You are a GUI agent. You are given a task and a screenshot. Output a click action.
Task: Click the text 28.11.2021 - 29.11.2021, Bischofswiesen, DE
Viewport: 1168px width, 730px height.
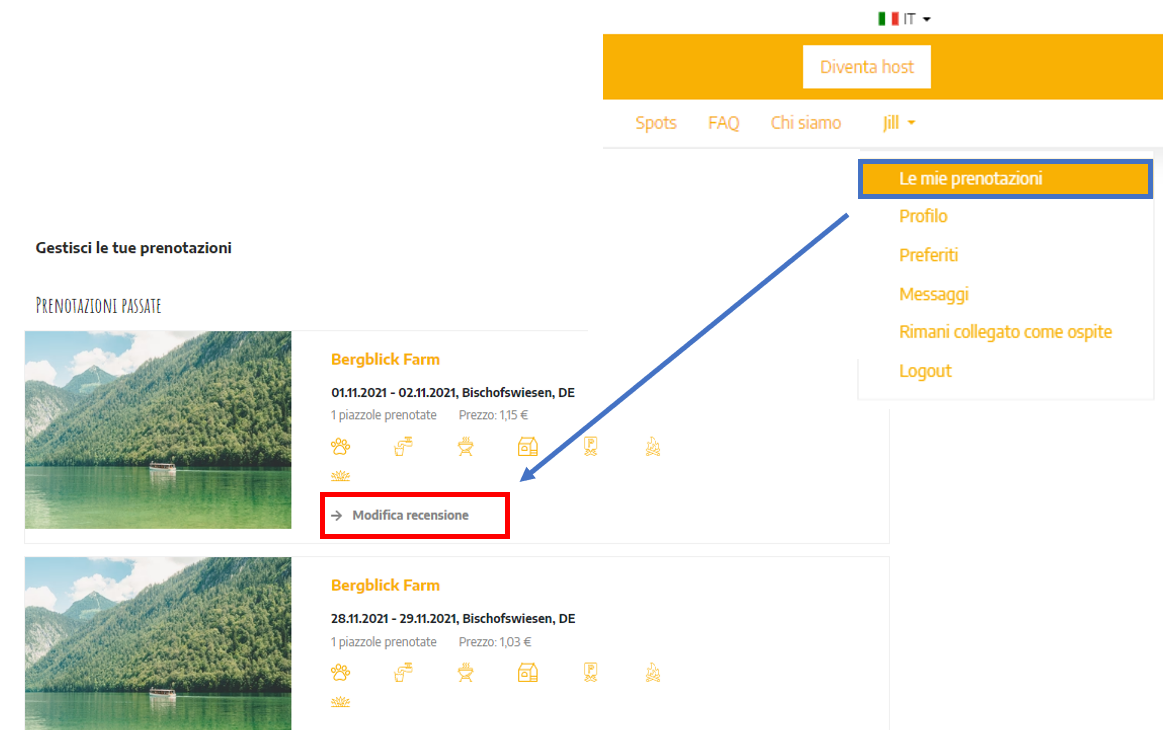tap(453, 618)
